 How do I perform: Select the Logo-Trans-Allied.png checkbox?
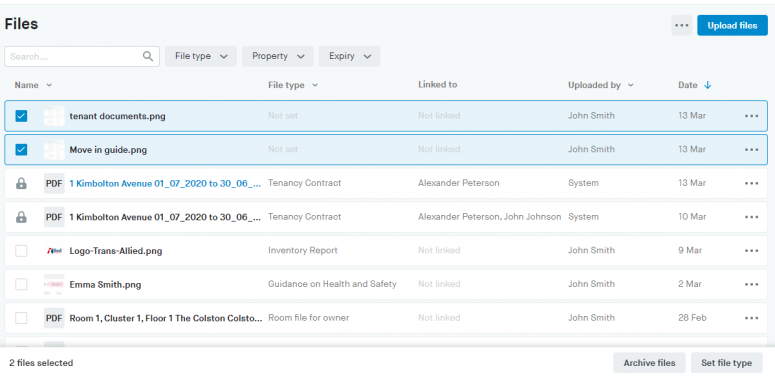21,251
